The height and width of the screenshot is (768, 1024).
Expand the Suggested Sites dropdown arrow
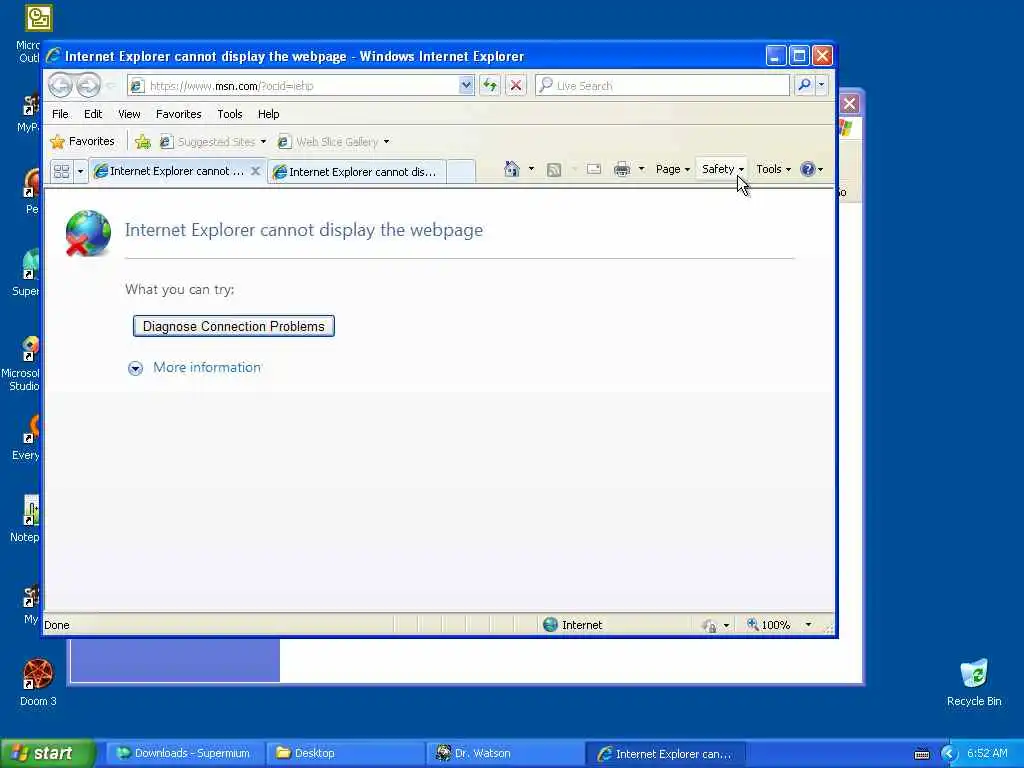pos(263,142)
